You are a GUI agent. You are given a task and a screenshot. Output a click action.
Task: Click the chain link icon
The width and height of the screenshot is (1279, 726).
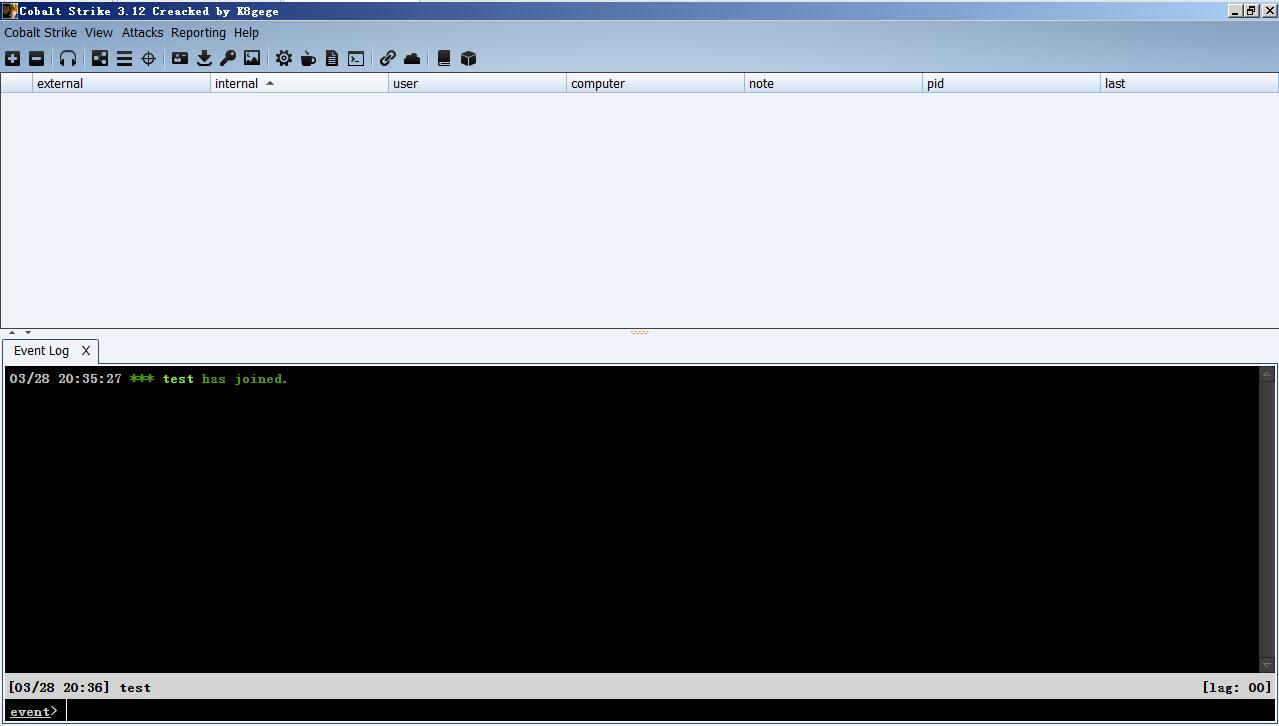(388, 59)
